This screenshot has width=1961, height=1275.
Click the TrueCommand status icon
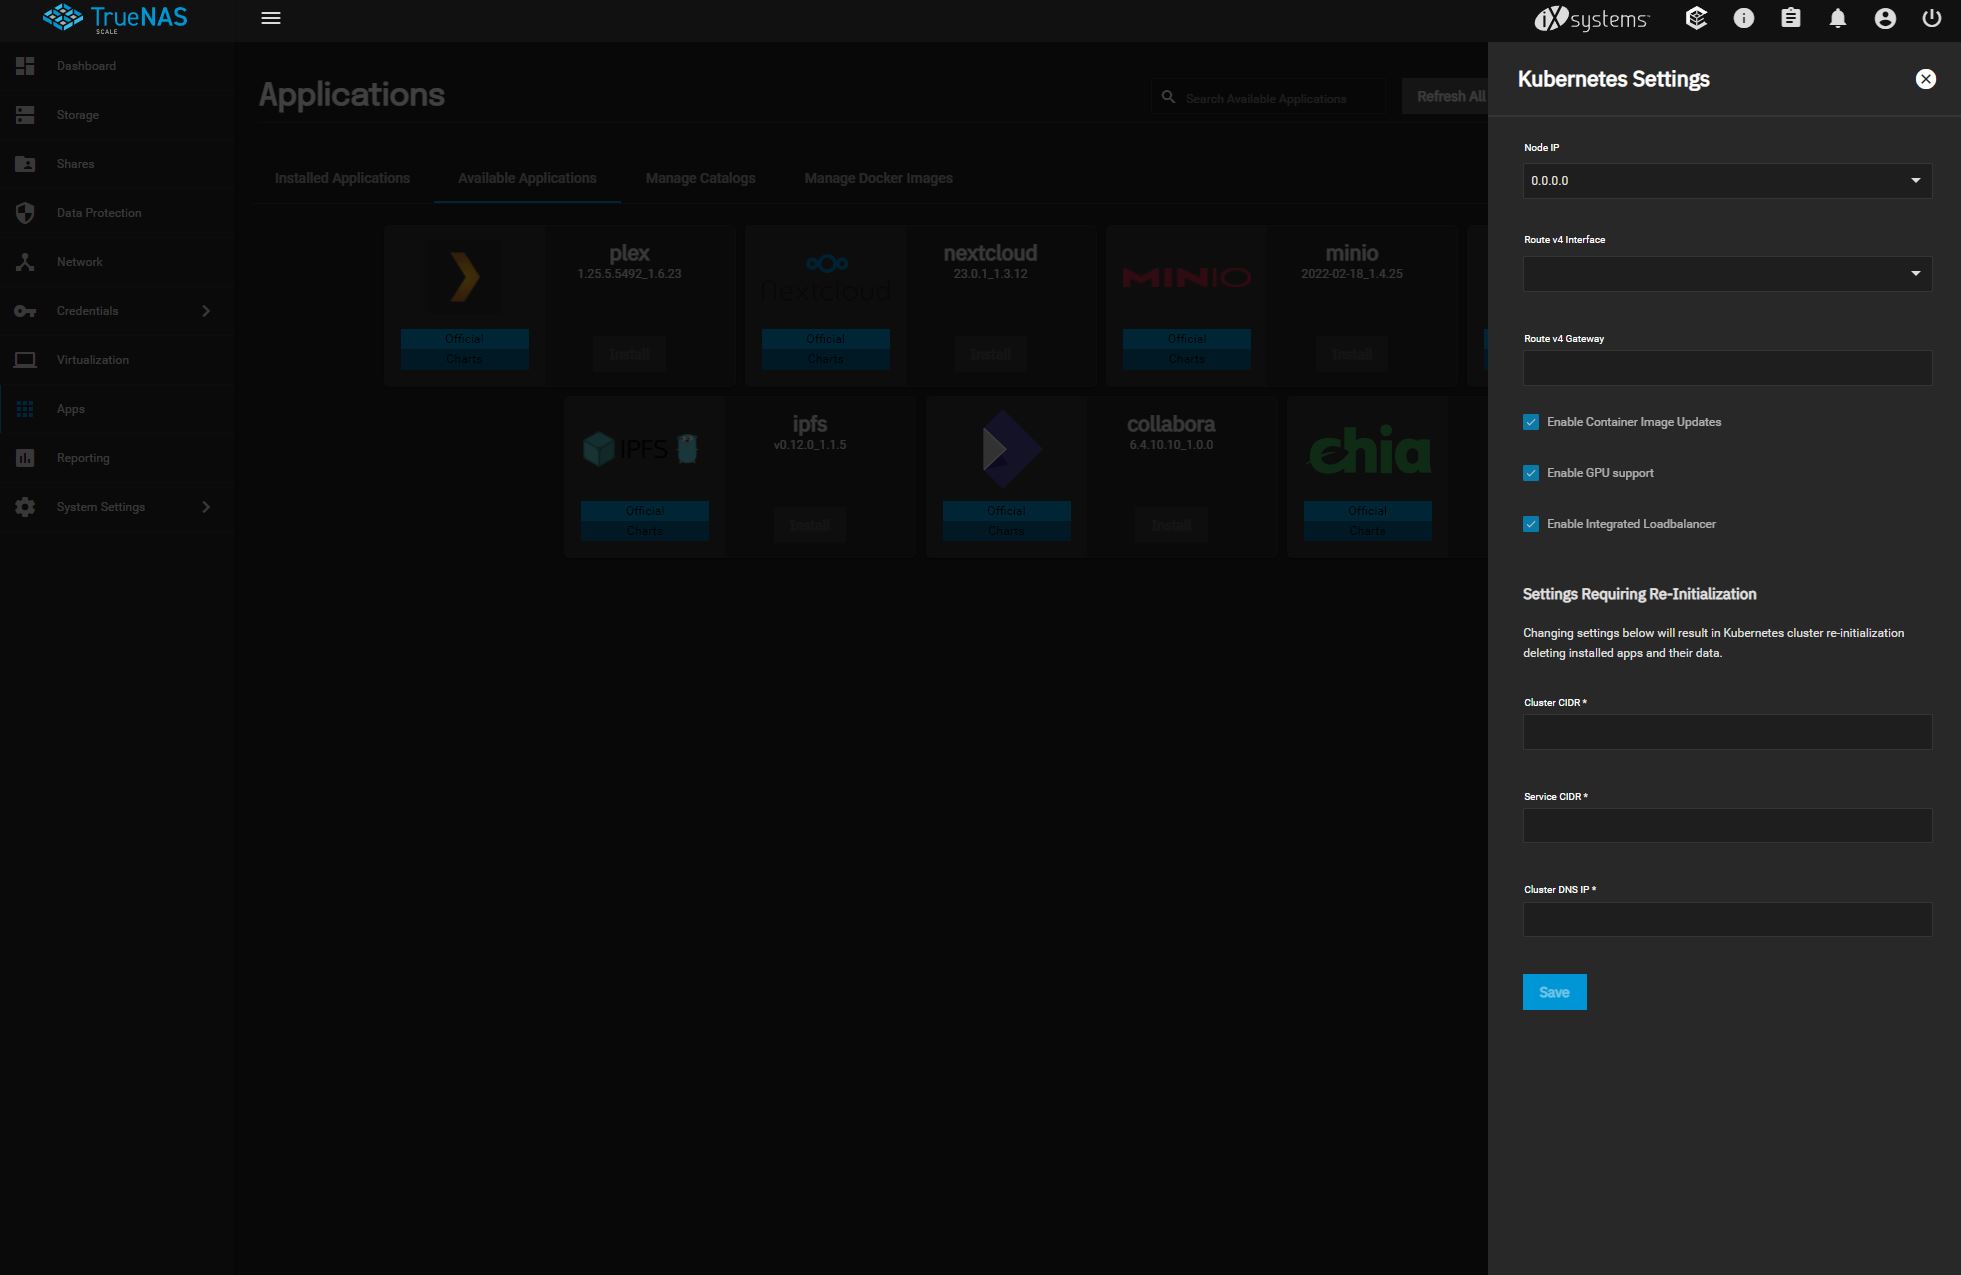[1696, 18]
